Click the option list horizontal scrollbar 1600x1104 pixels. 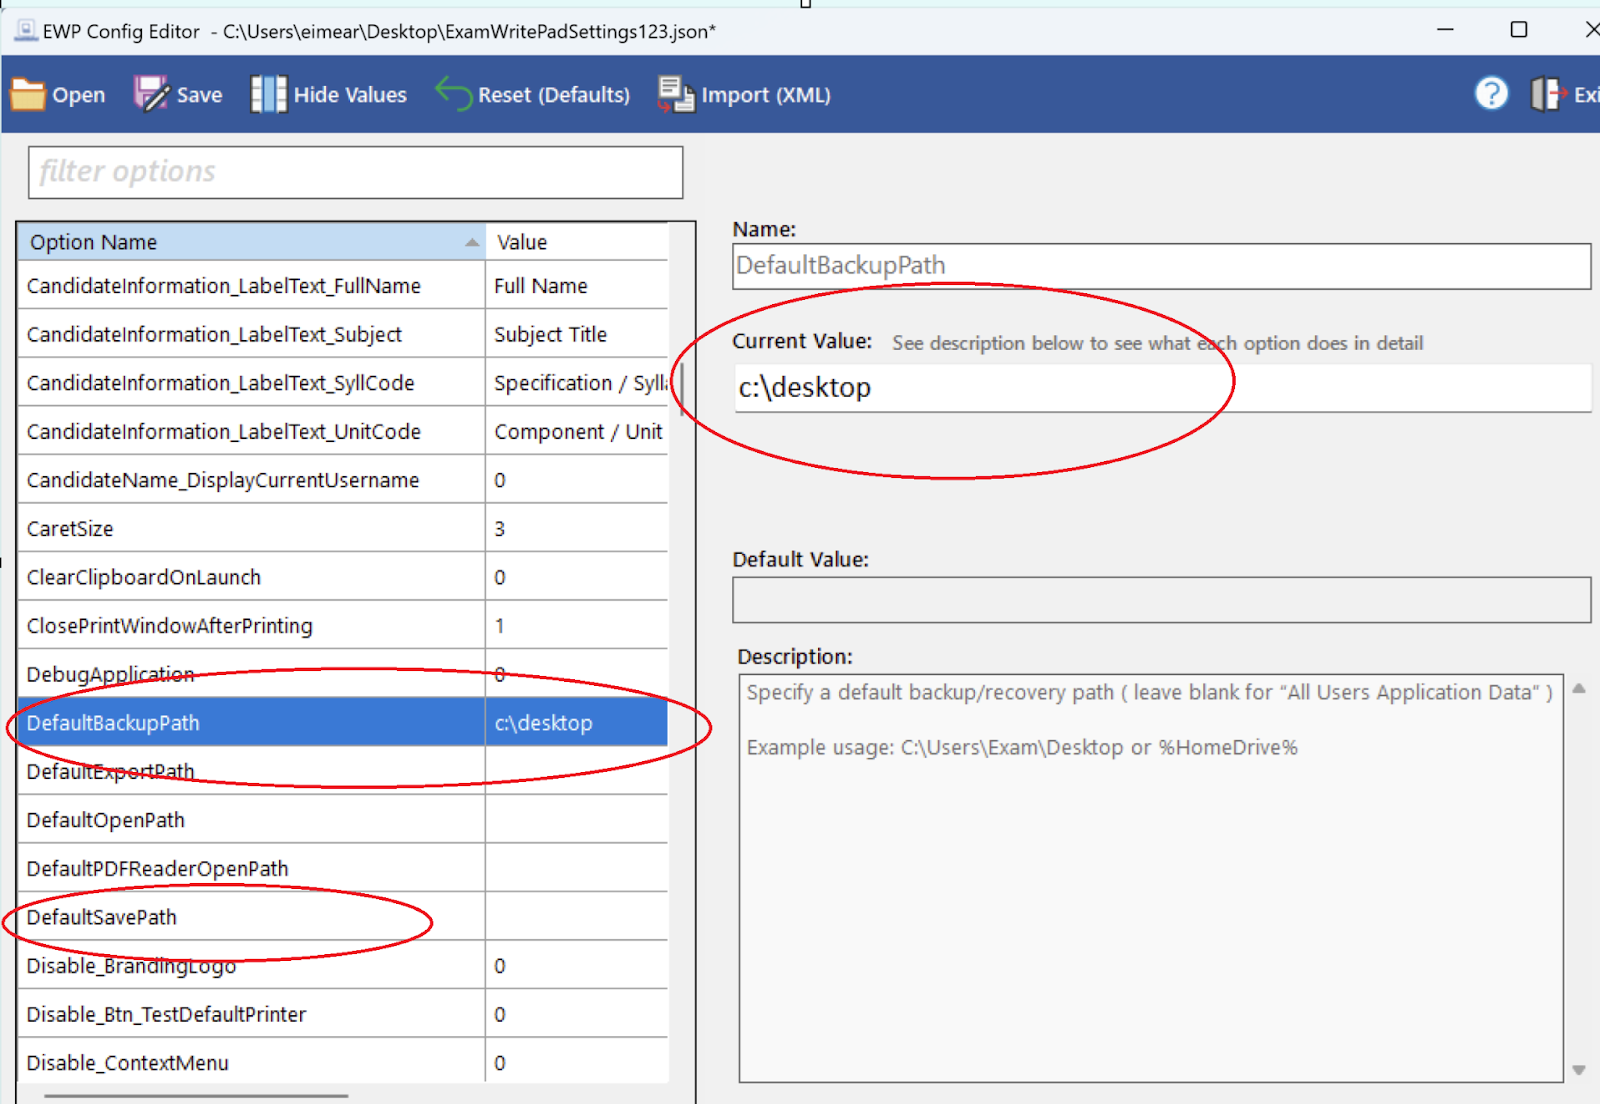(x=196, y=1096)
